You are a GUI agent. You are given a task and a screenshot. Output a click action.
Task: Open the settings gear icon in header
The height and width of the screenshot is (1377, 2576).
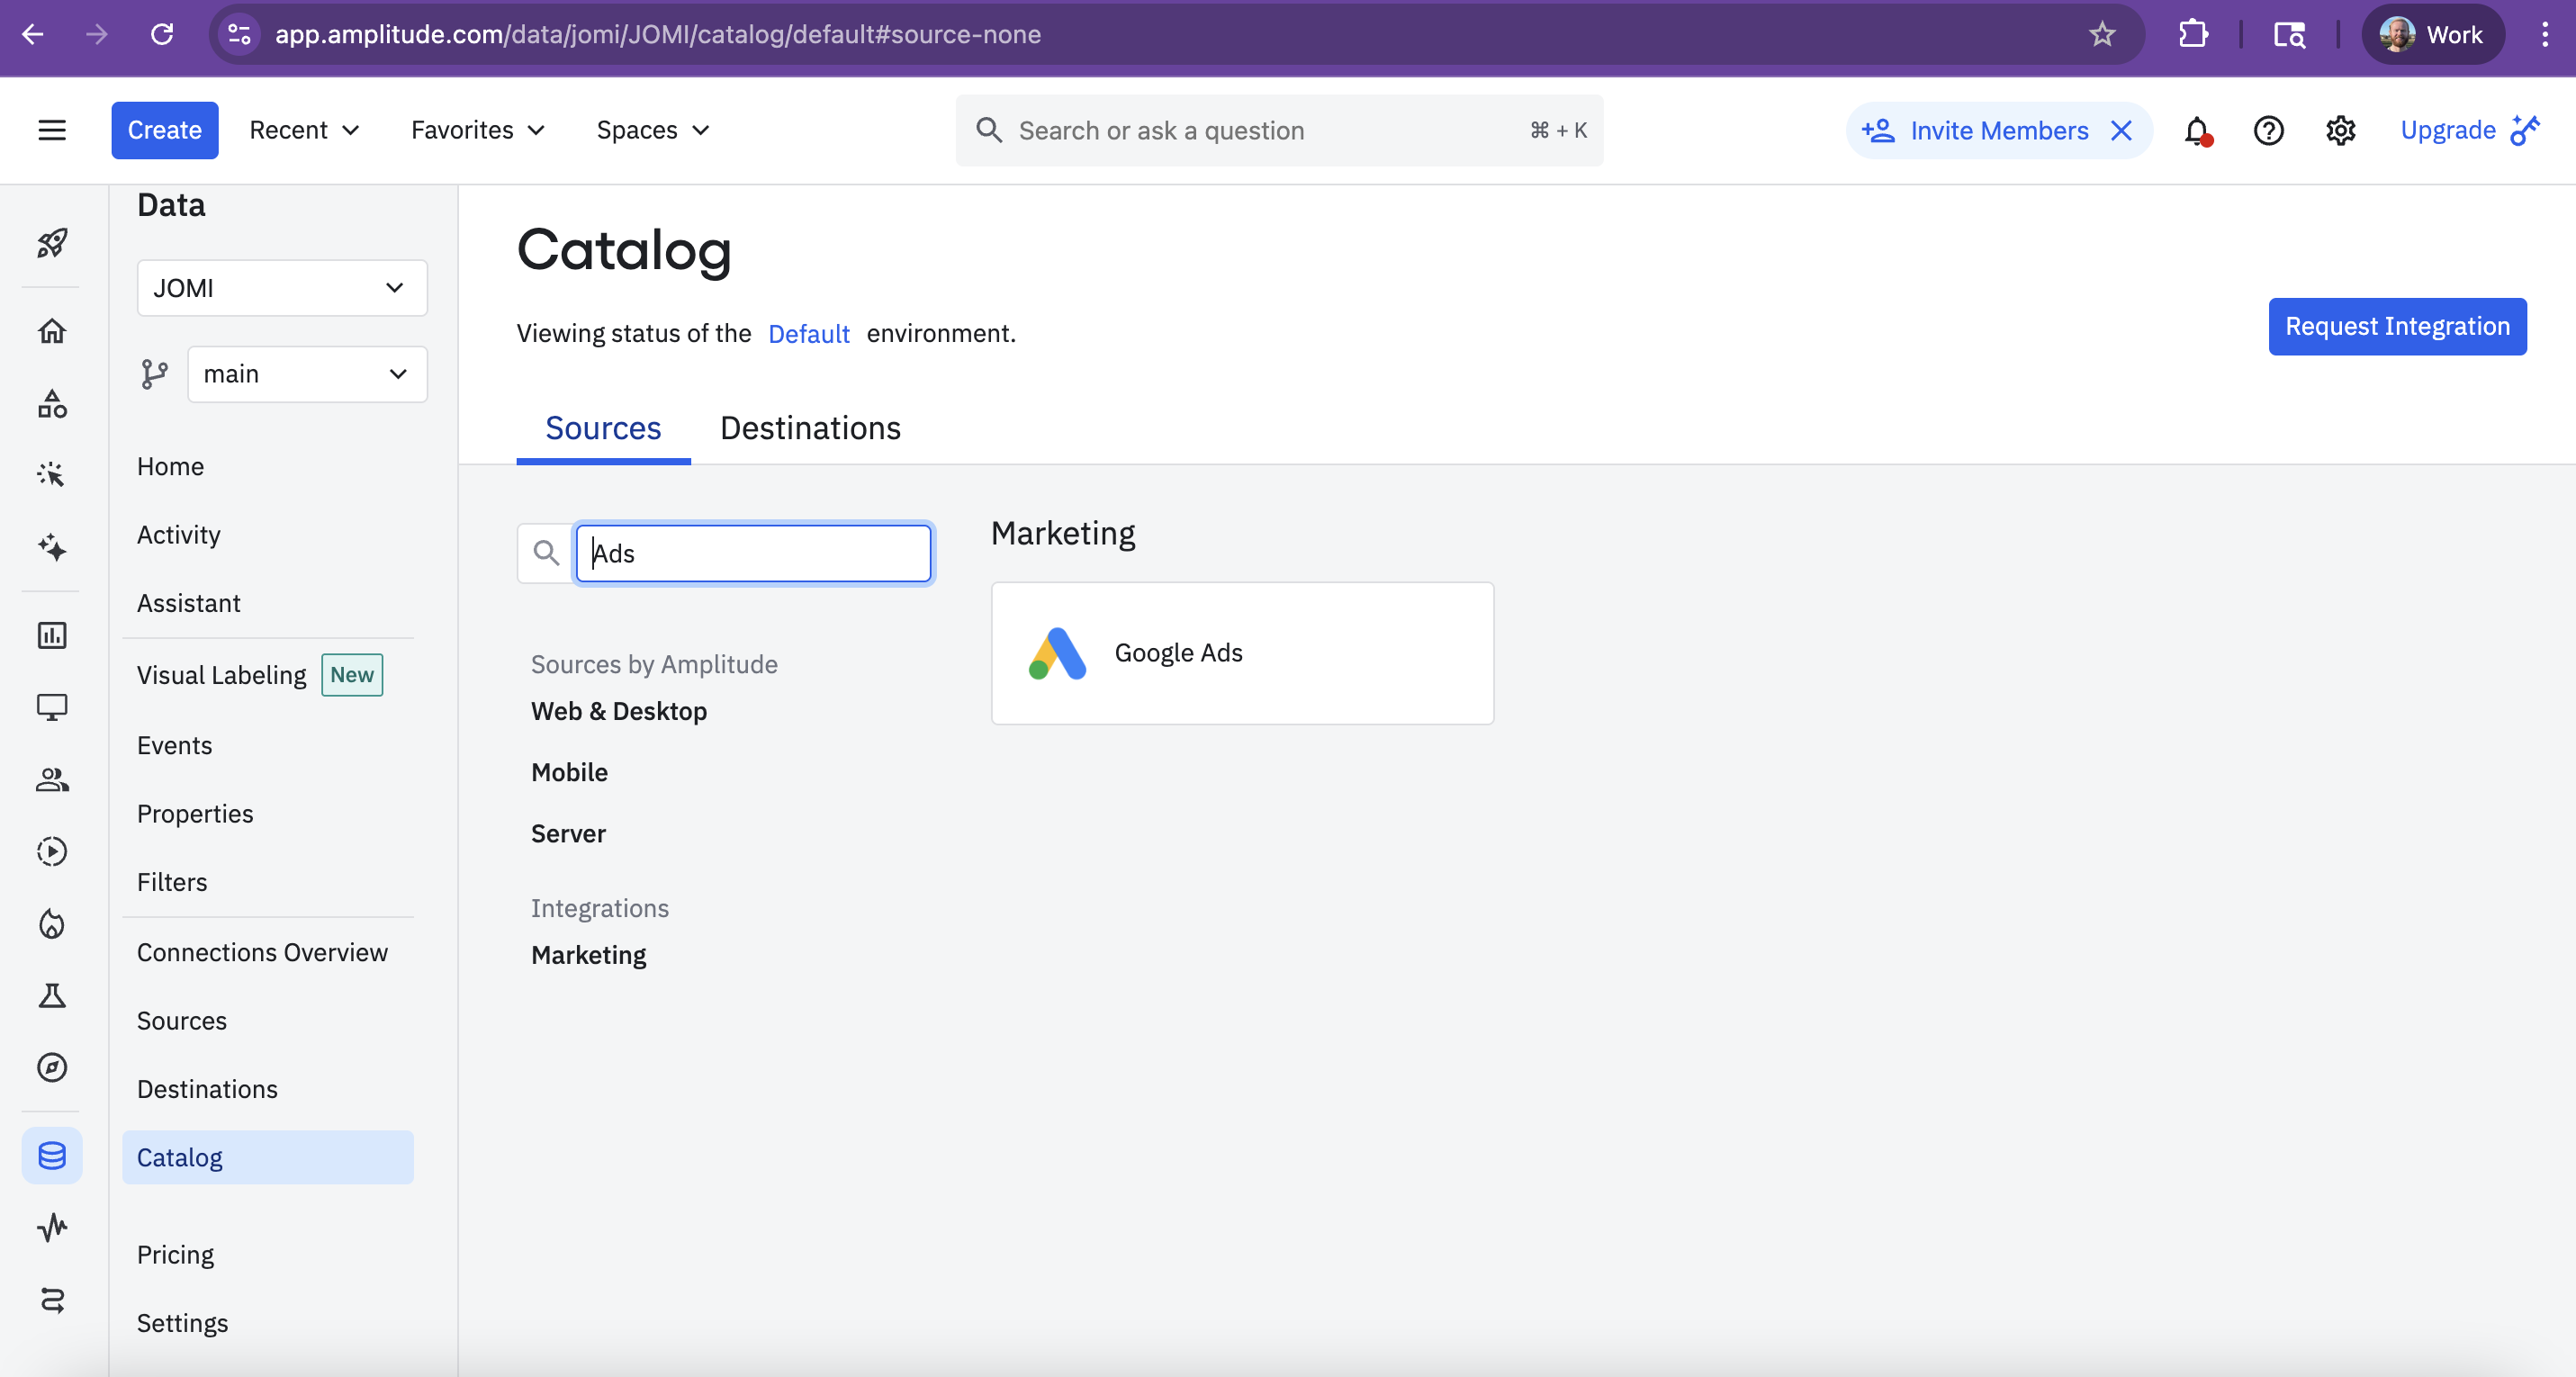(2340, 131)
